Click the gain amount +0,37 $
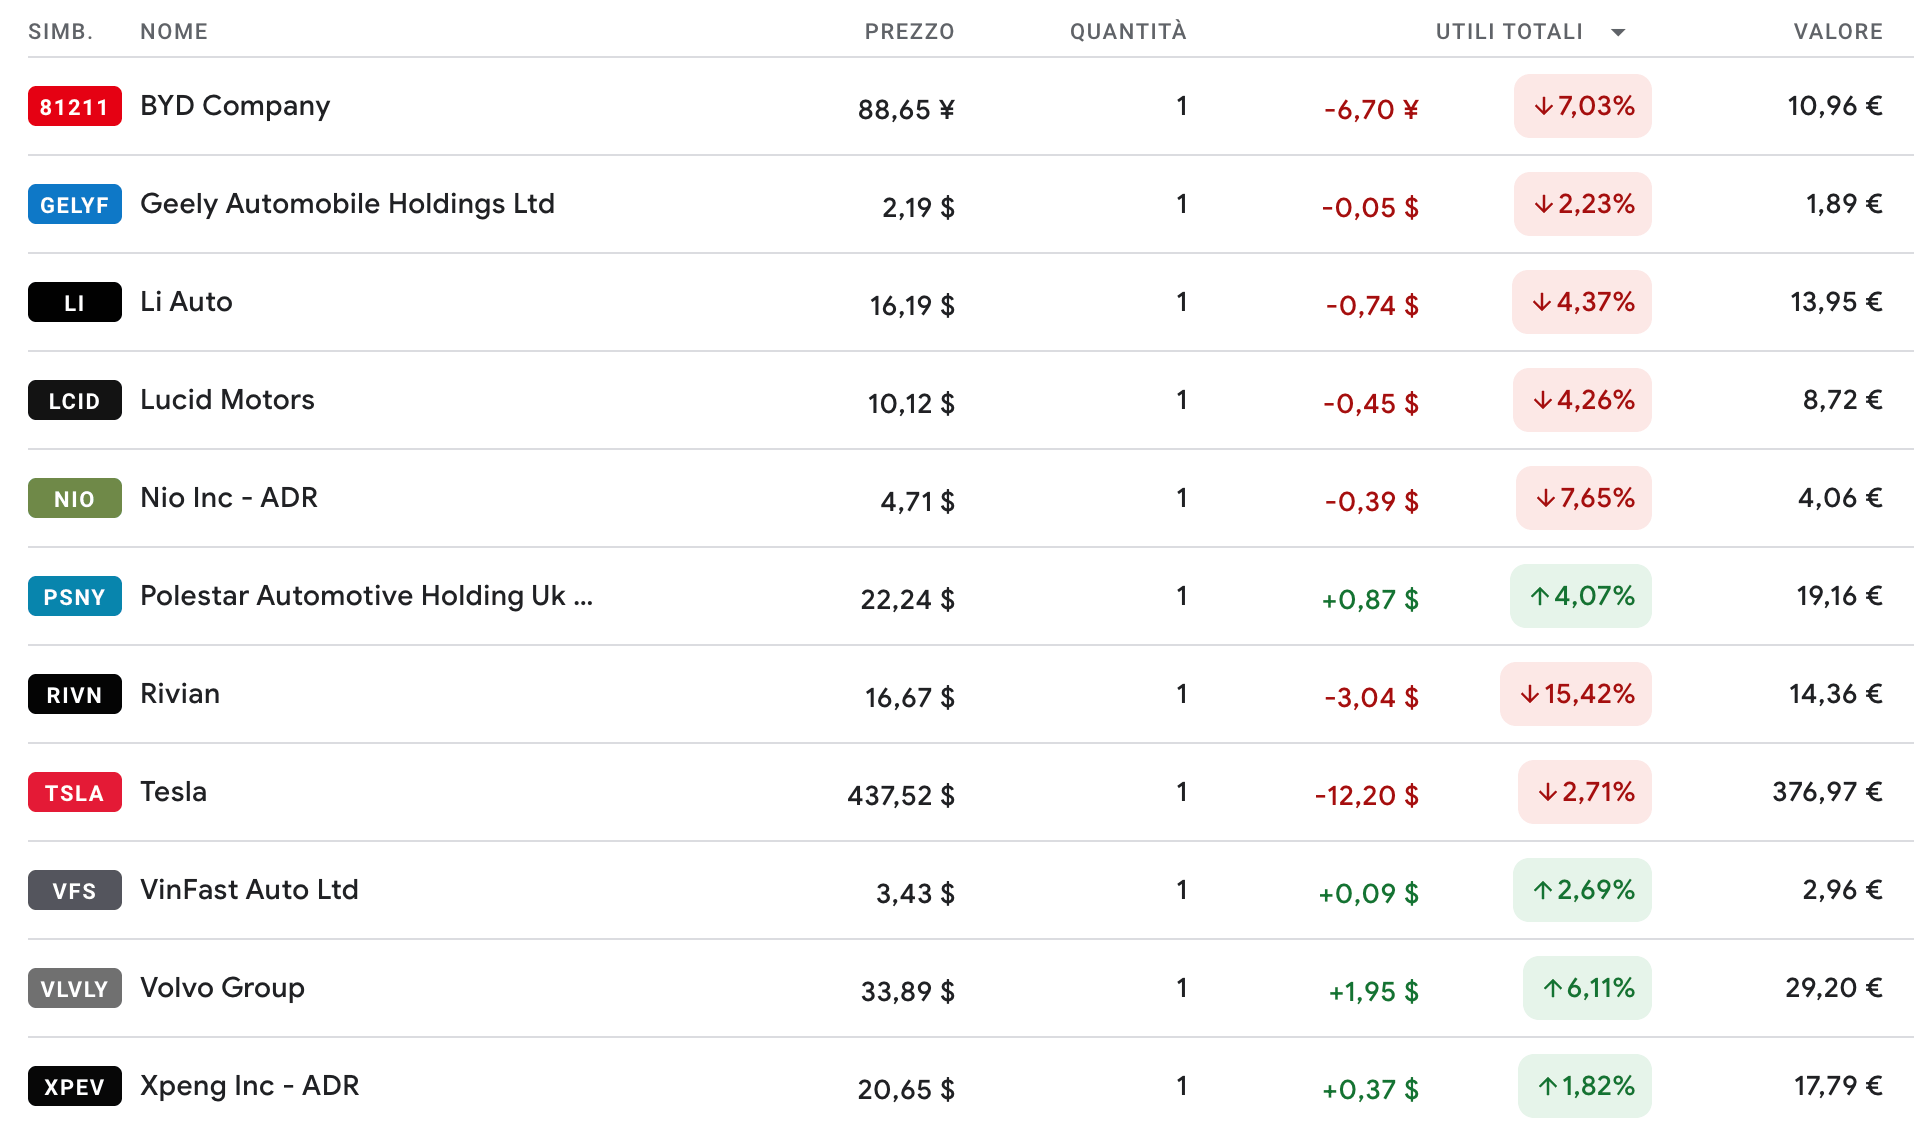The width and height of the screenshot is (1914, 1126). (x=1370, y=1089)
